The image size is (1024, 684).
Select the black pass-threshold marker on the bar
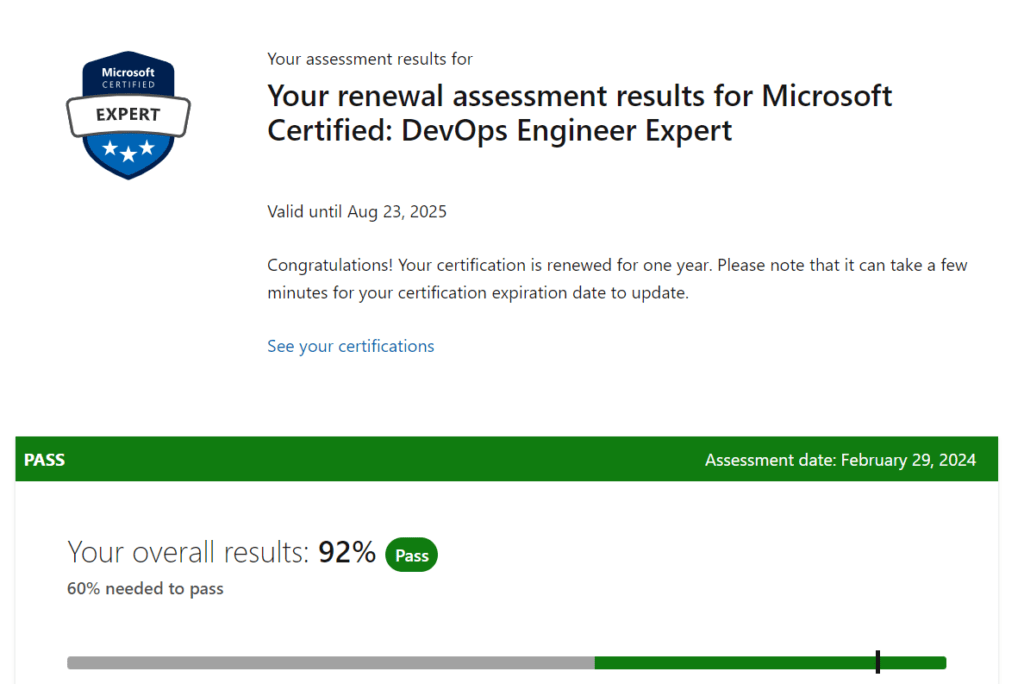(x=878, y=661)
